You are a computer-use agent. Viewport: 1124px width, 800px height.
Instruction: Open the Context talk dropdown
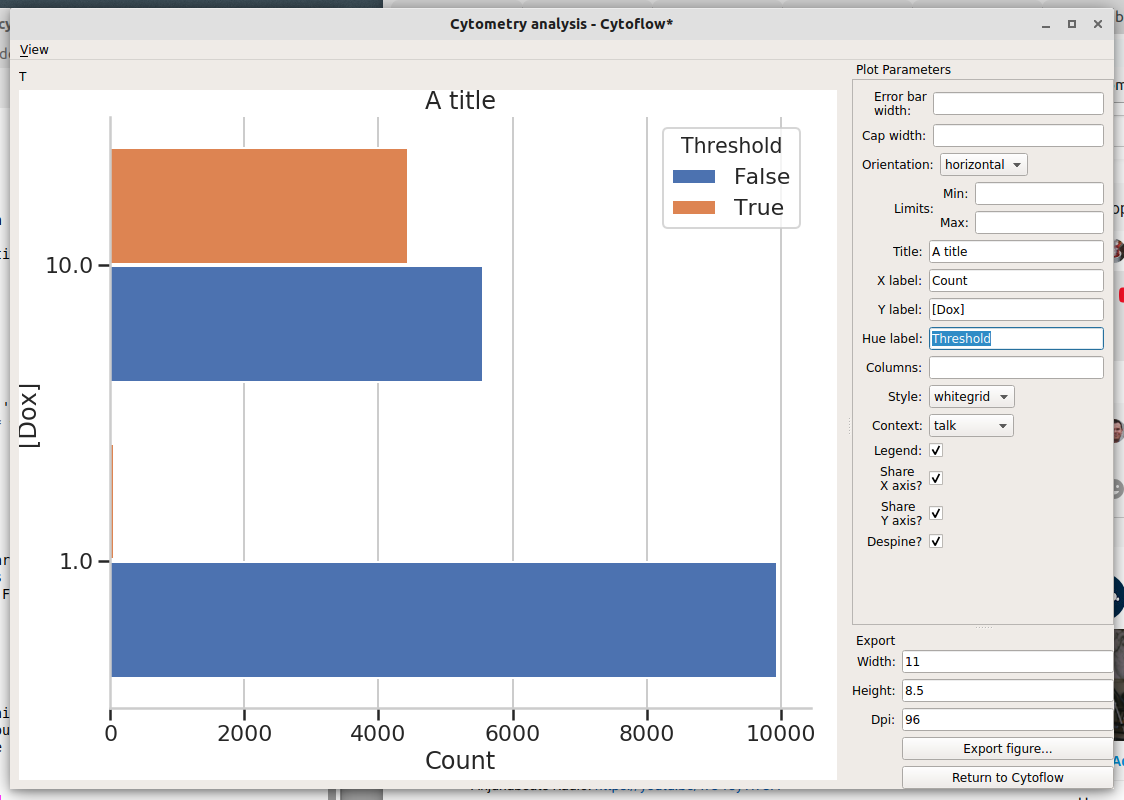pyautogui.click(x=971, y=426)
